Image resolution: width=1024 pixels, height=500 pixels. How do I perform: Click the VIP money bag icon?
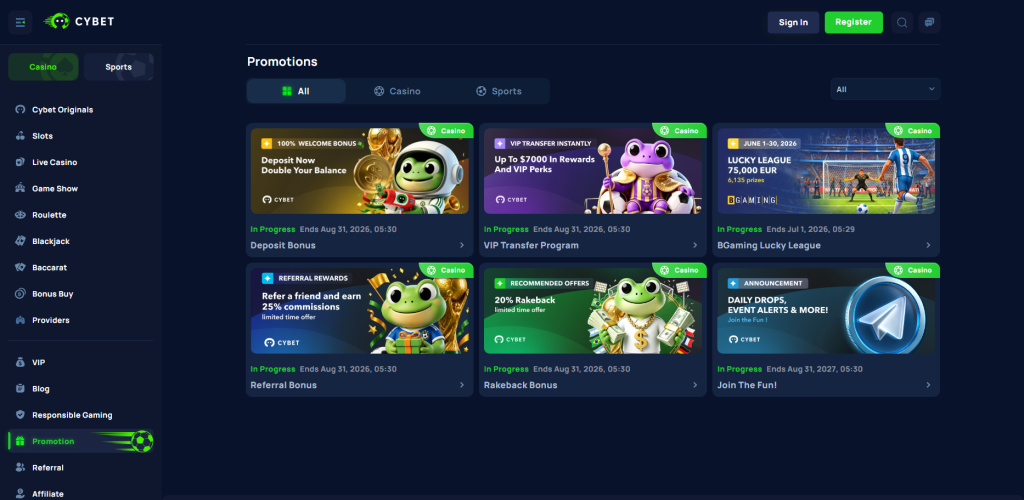click(20, 362)
